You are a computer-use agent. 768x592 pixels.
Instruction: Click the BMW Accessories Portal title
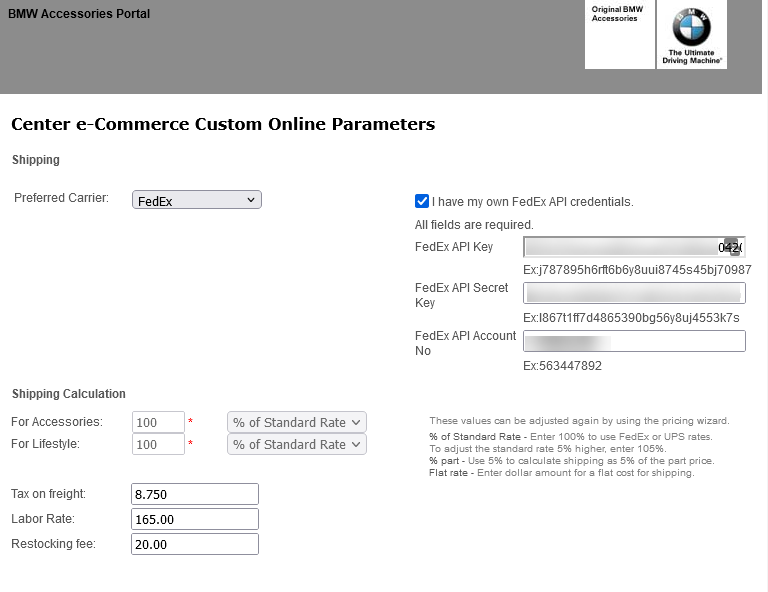(79, 14)
